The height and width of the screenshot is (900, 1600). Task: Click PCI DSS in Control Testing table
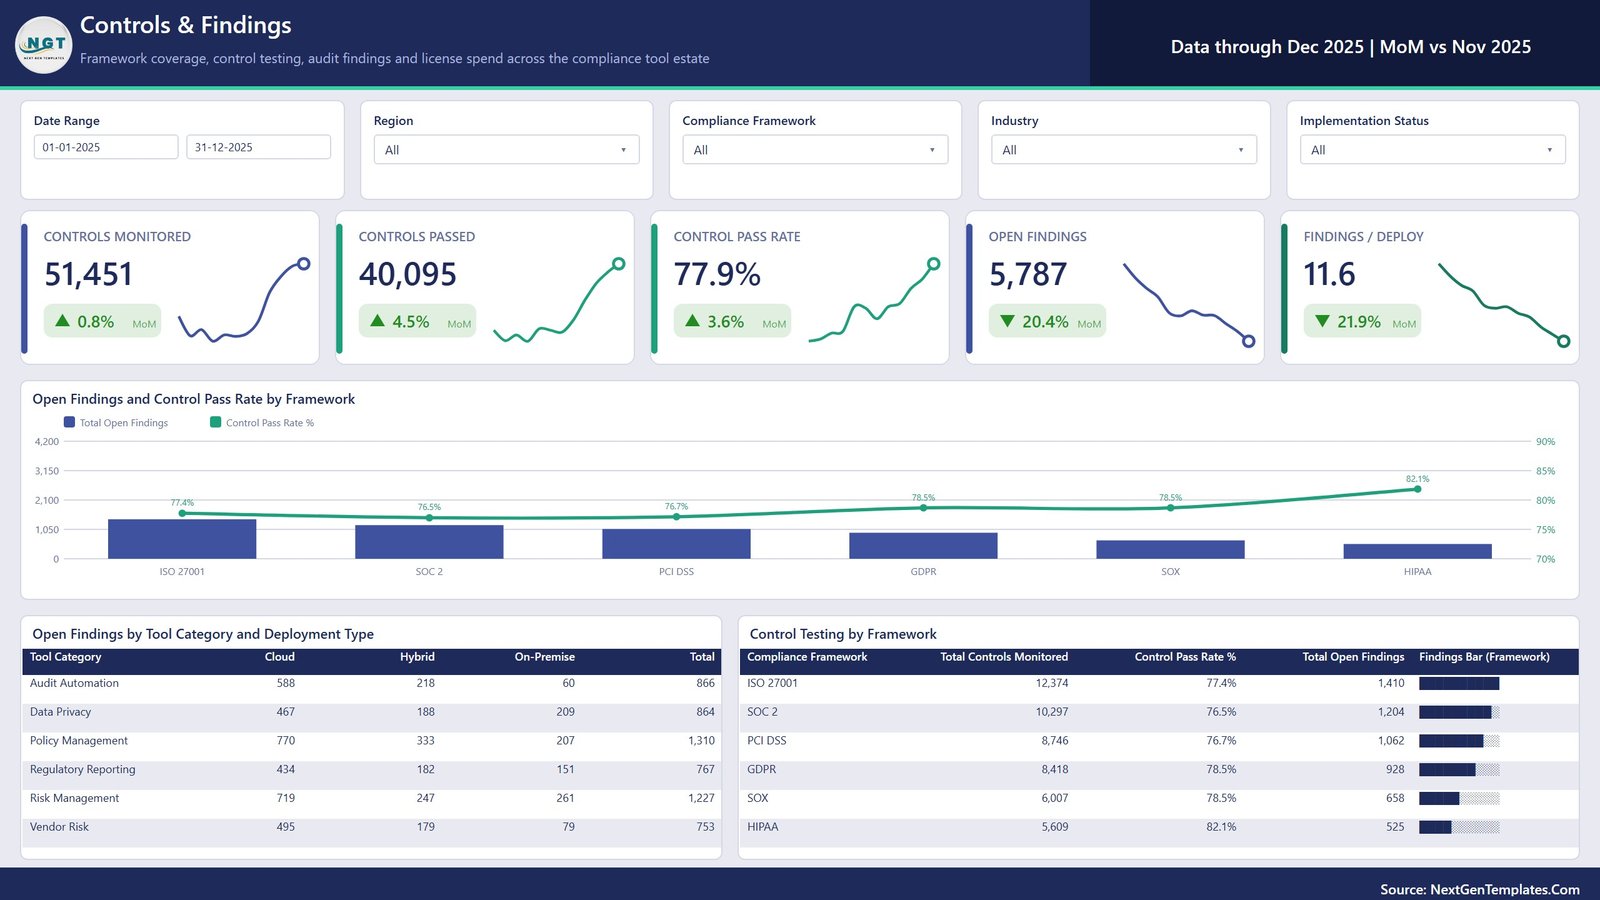[767, 741]
